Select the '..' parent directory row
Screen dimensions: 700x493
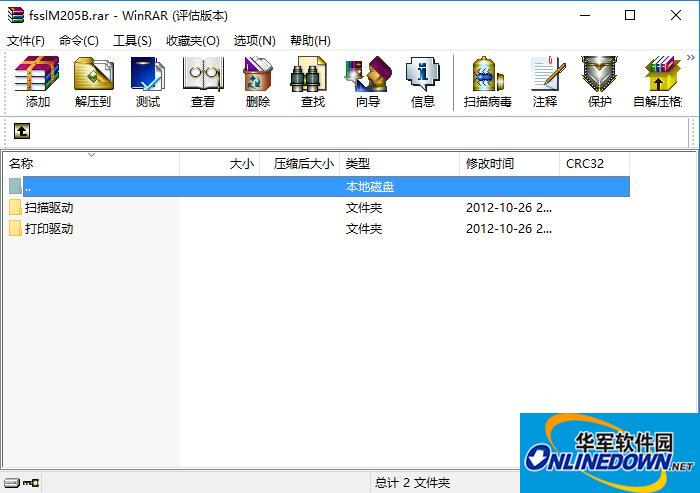click(319, 187)
